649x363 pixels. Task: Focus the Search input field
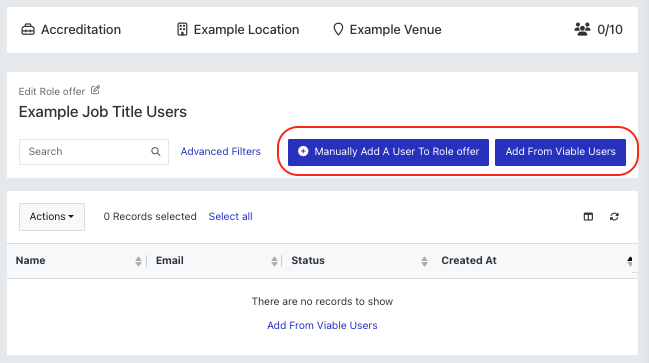(x=94, y=152)
